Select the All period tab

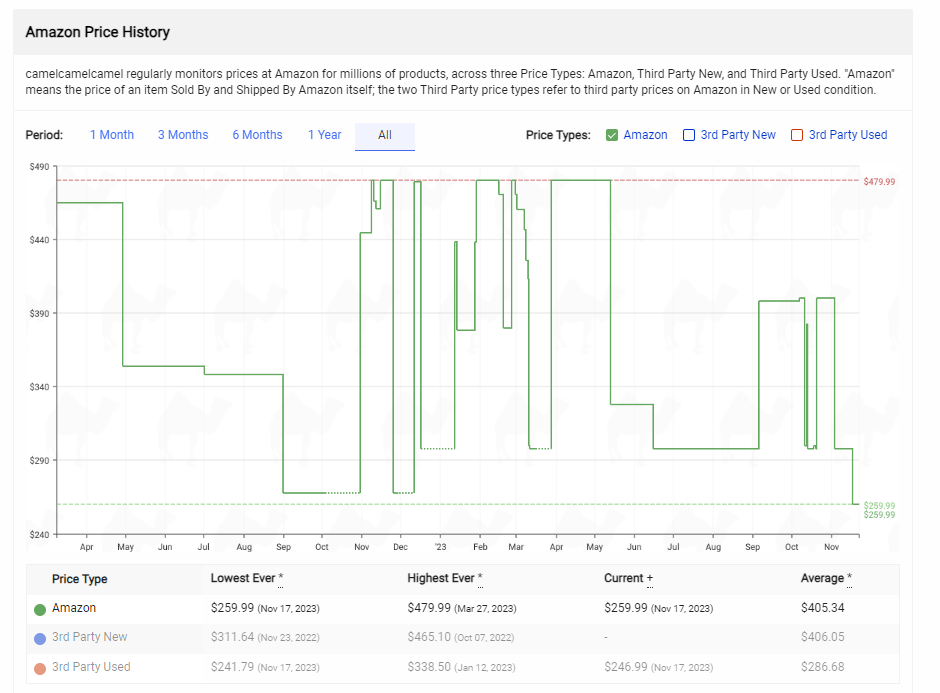385,135
